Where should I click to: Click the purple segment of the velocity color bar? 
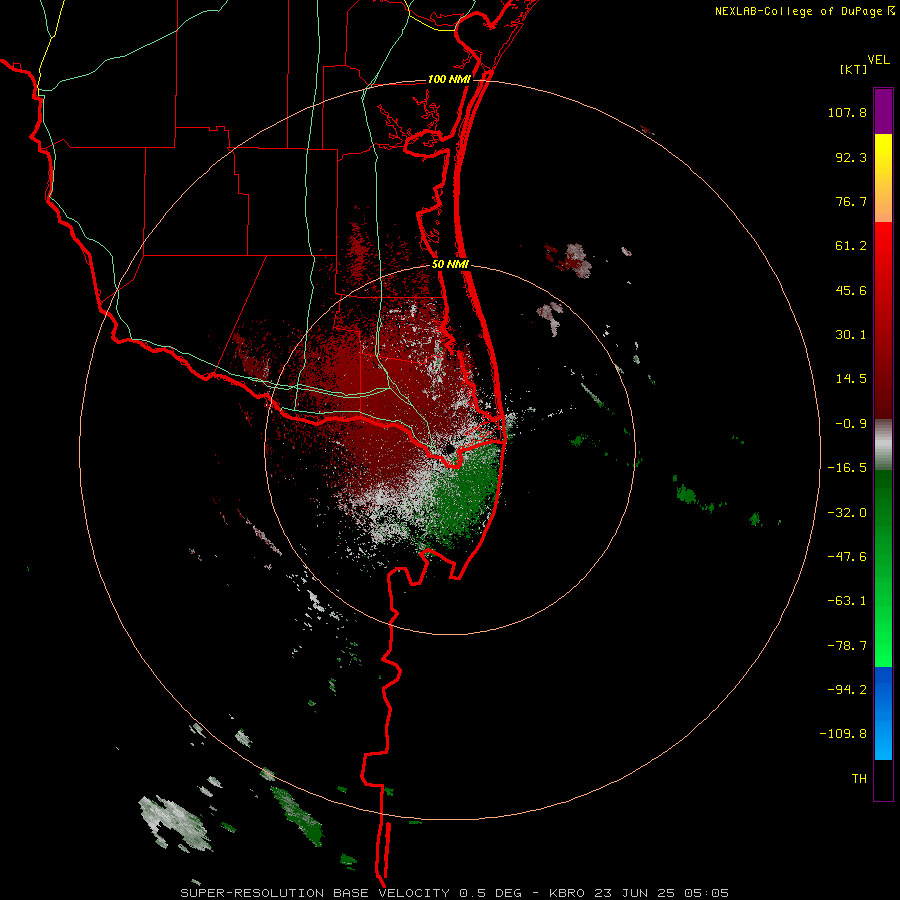coord(883,111)
